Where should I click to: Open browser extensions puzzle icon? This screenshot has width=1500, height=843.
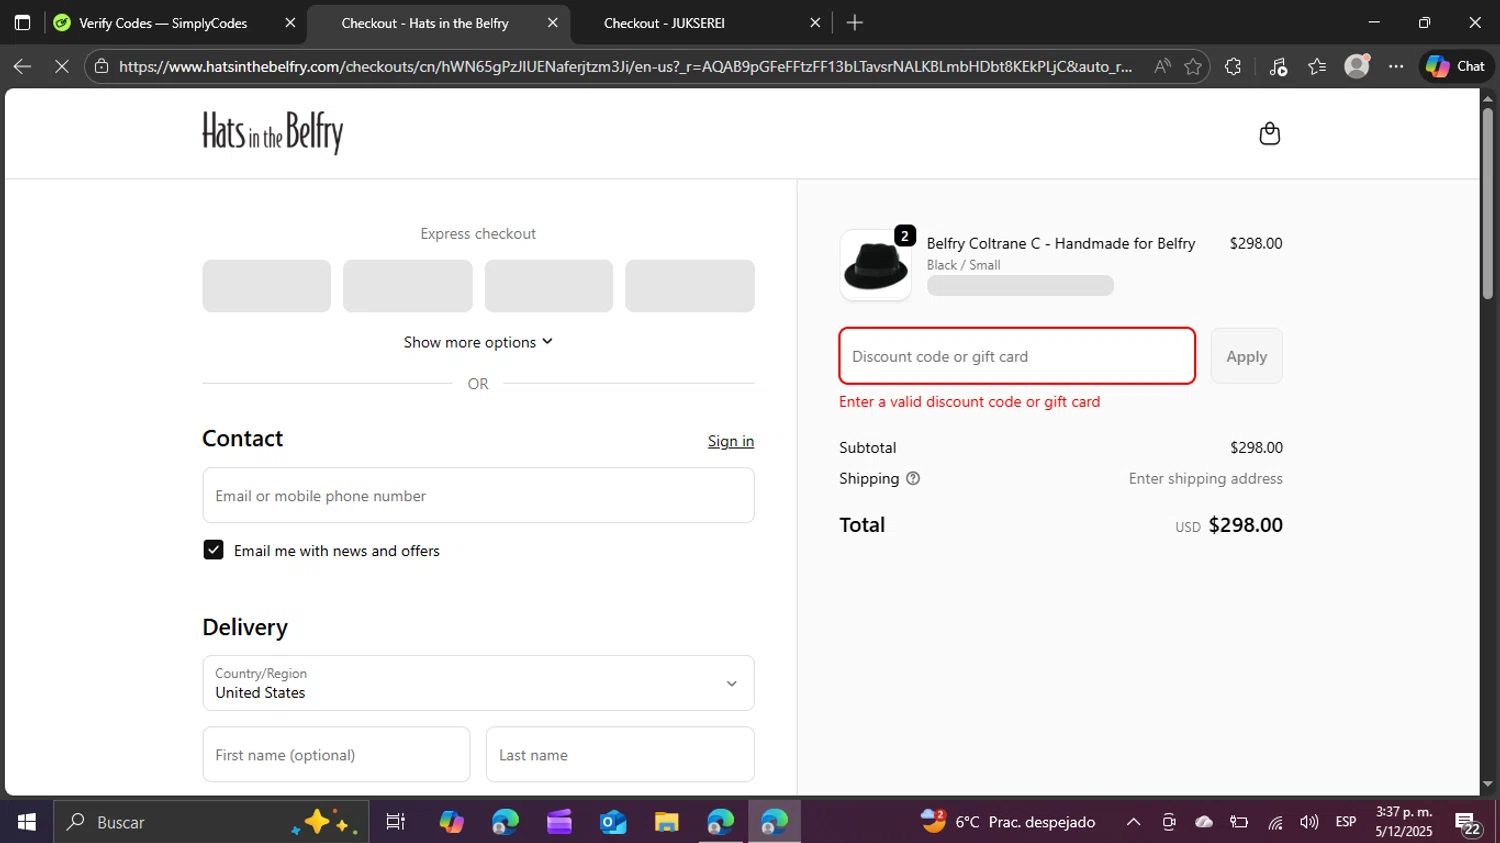coord(1233,66)
